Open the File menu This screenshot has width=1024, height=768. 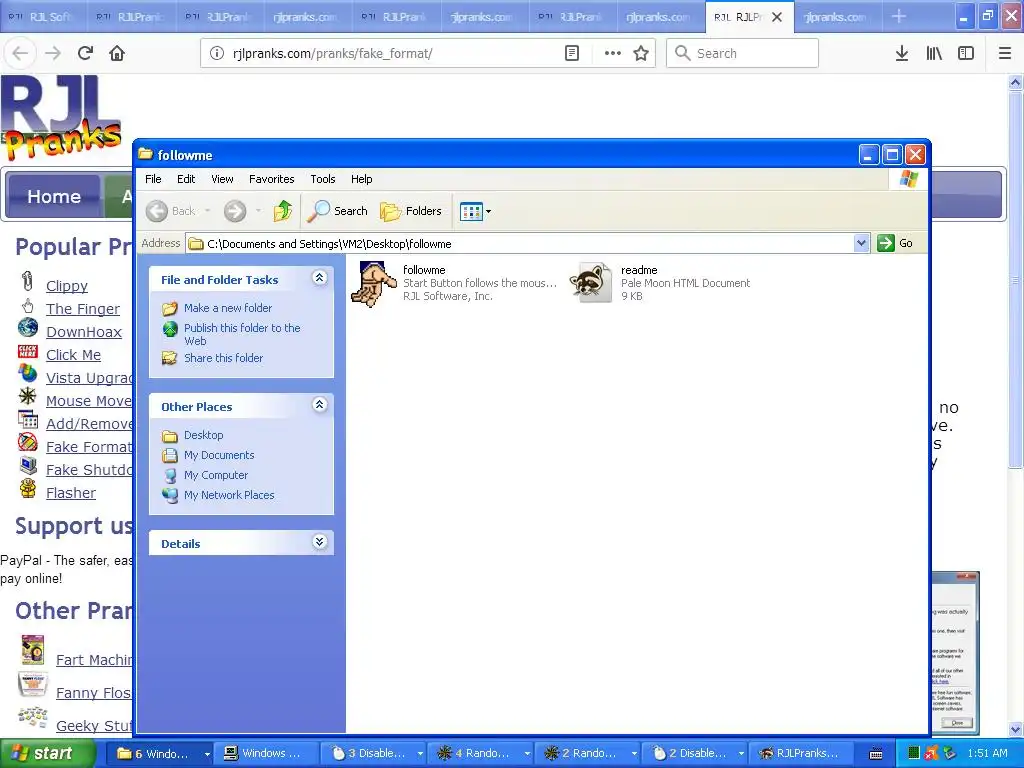[x=153, y=179]
